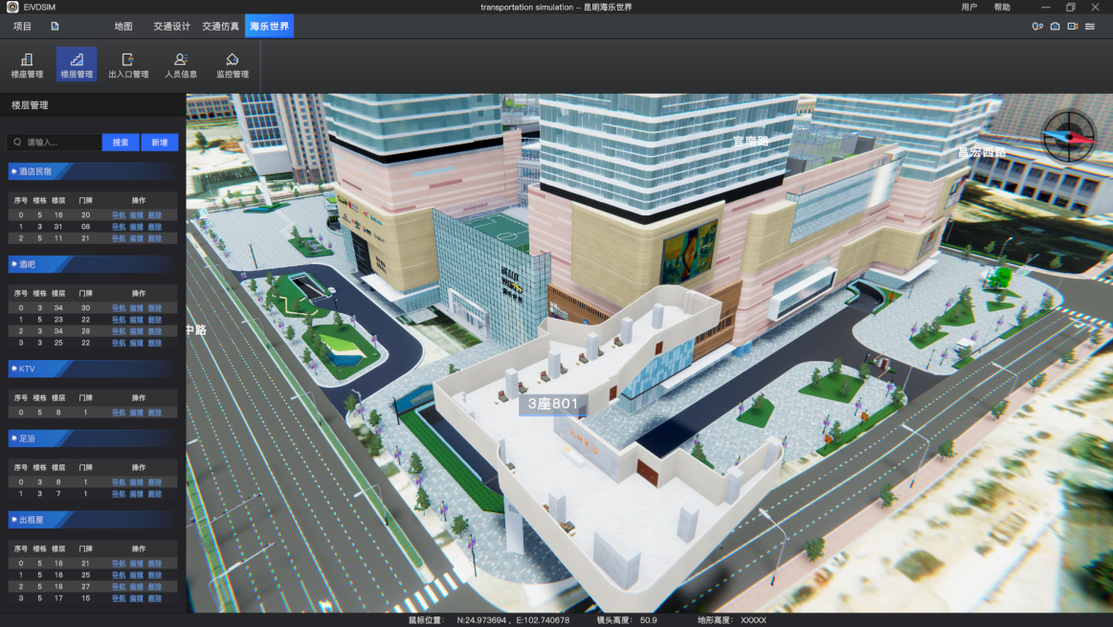Image resolution: width=1113 pixels, height=627 pixels.
Task: Open the 项目 menu
Action: (22, 26)
